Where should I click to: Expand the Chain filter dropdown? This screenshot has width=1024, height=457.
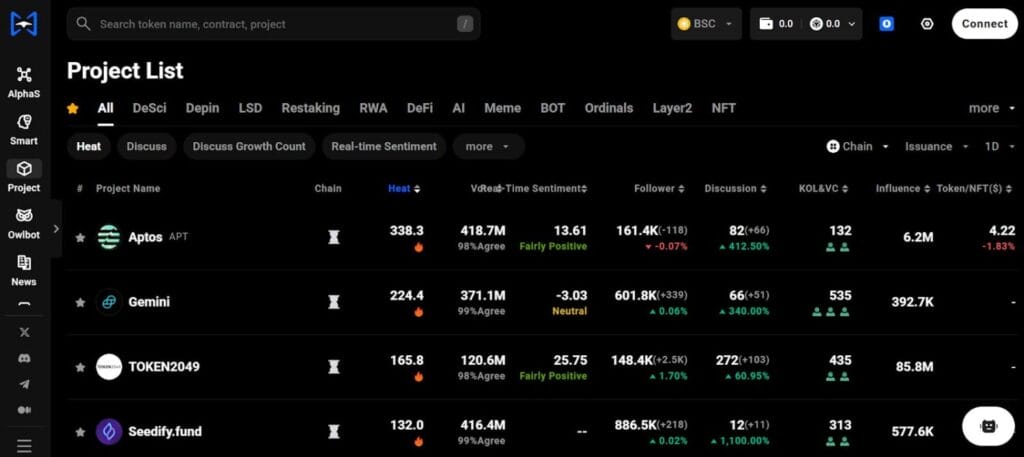point(858,146)
